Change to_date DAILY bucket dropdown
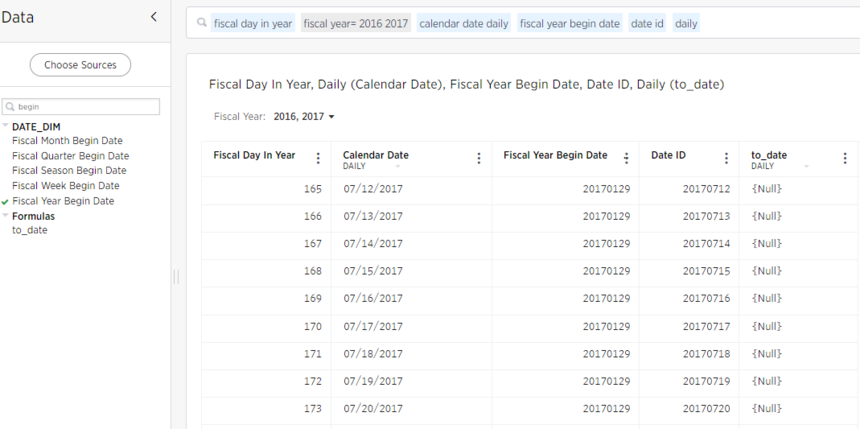The height and width of the screenshot is (429, 860). (x=806, y=166)
